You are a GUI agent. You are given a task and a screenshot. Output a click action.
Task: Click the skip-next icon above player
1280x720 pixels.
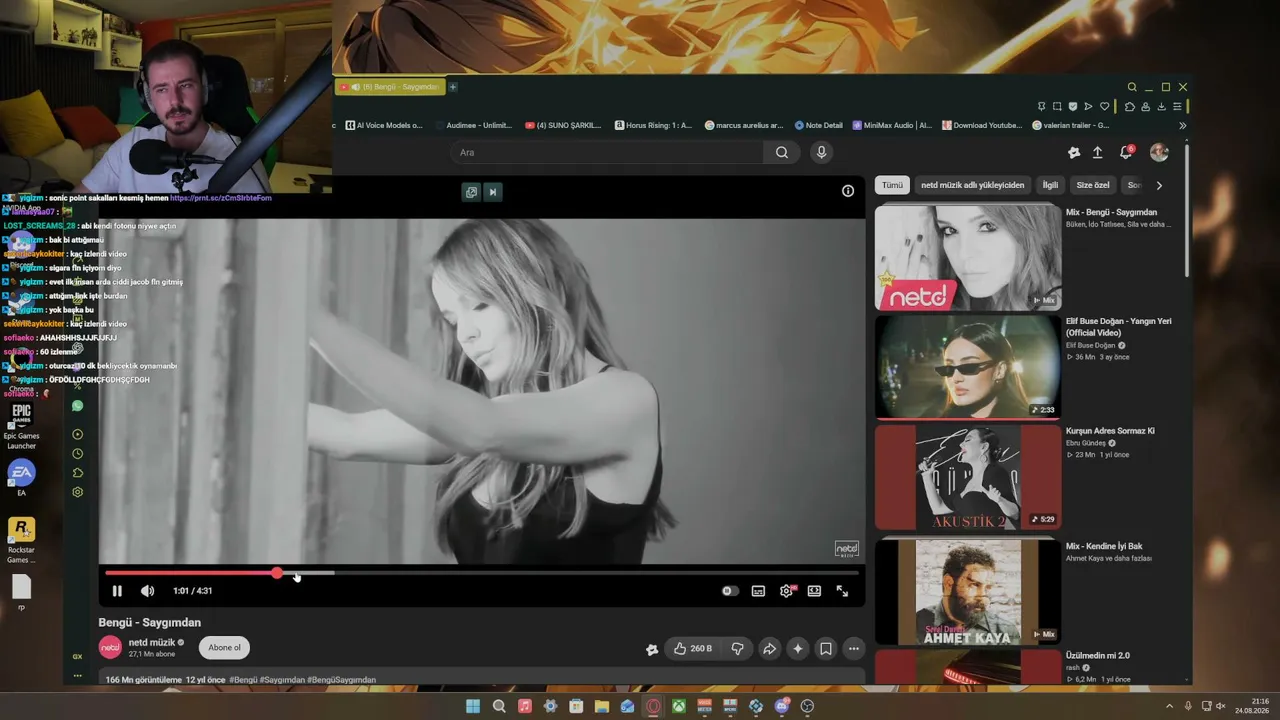492,192
